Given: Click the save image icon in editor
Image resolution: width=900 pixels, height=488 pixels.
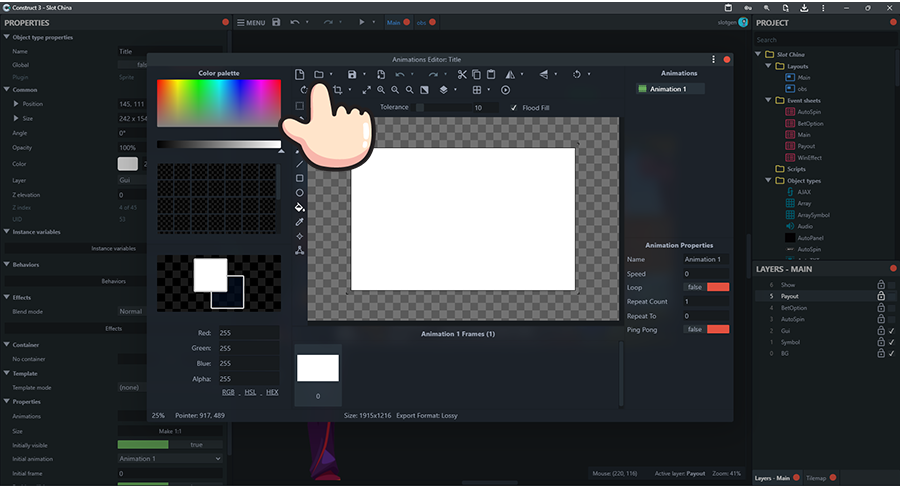Looking at the screenshot, I should click(x=352, y=74).
